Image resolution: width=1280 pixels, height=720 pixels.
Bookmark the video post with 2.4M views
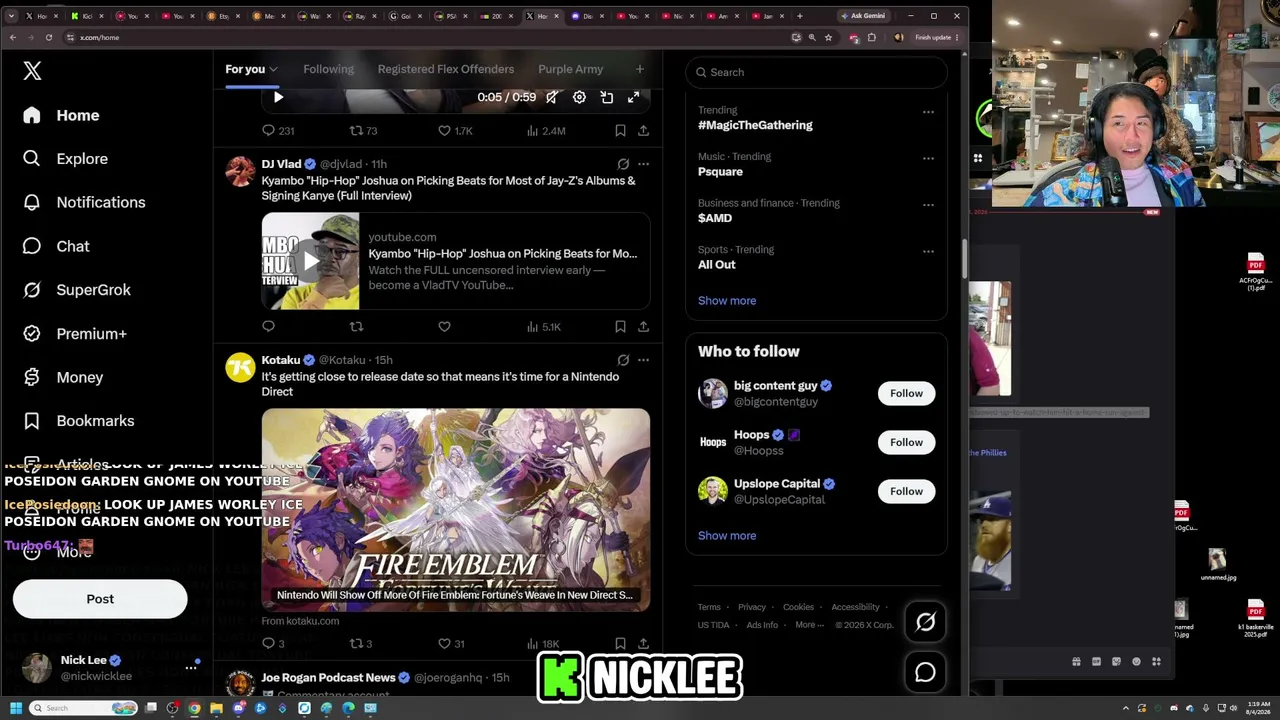pyautogui.click(x=620, y=131)
